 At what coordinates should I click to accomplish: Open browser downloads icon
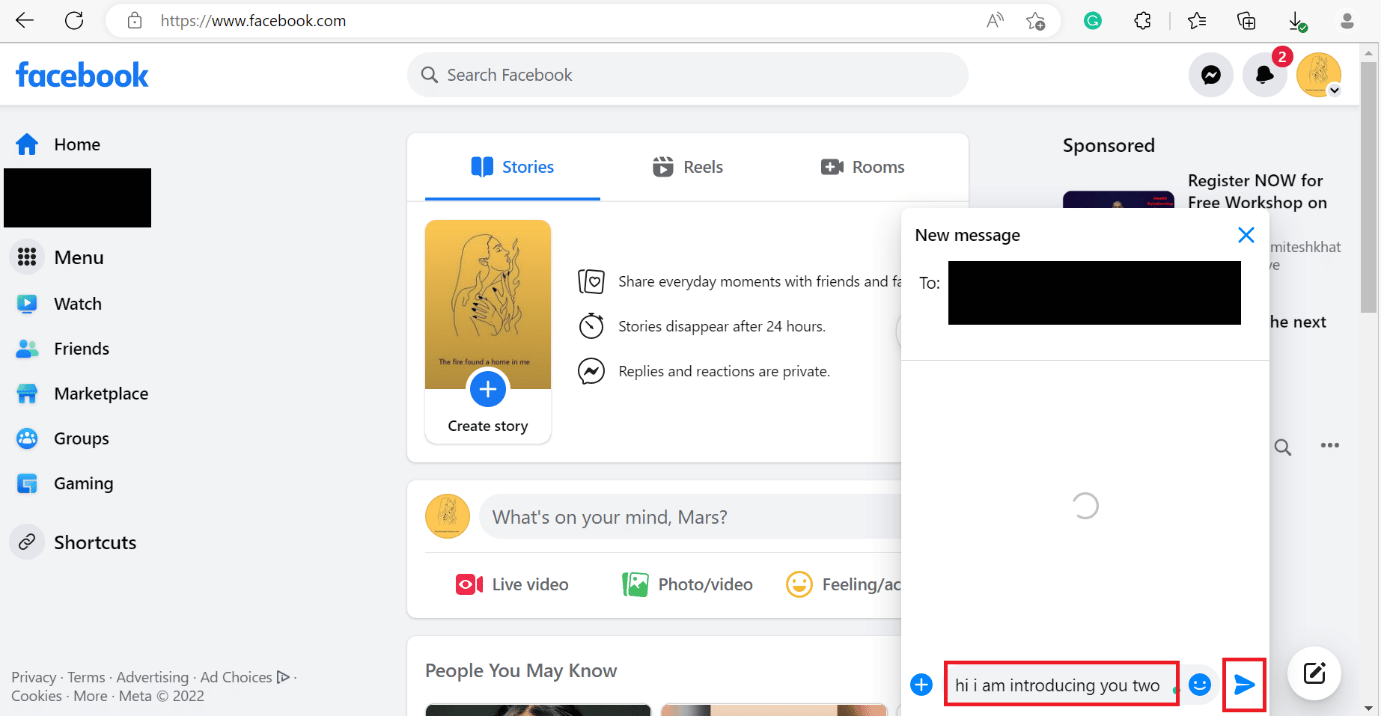[1297, 21]
